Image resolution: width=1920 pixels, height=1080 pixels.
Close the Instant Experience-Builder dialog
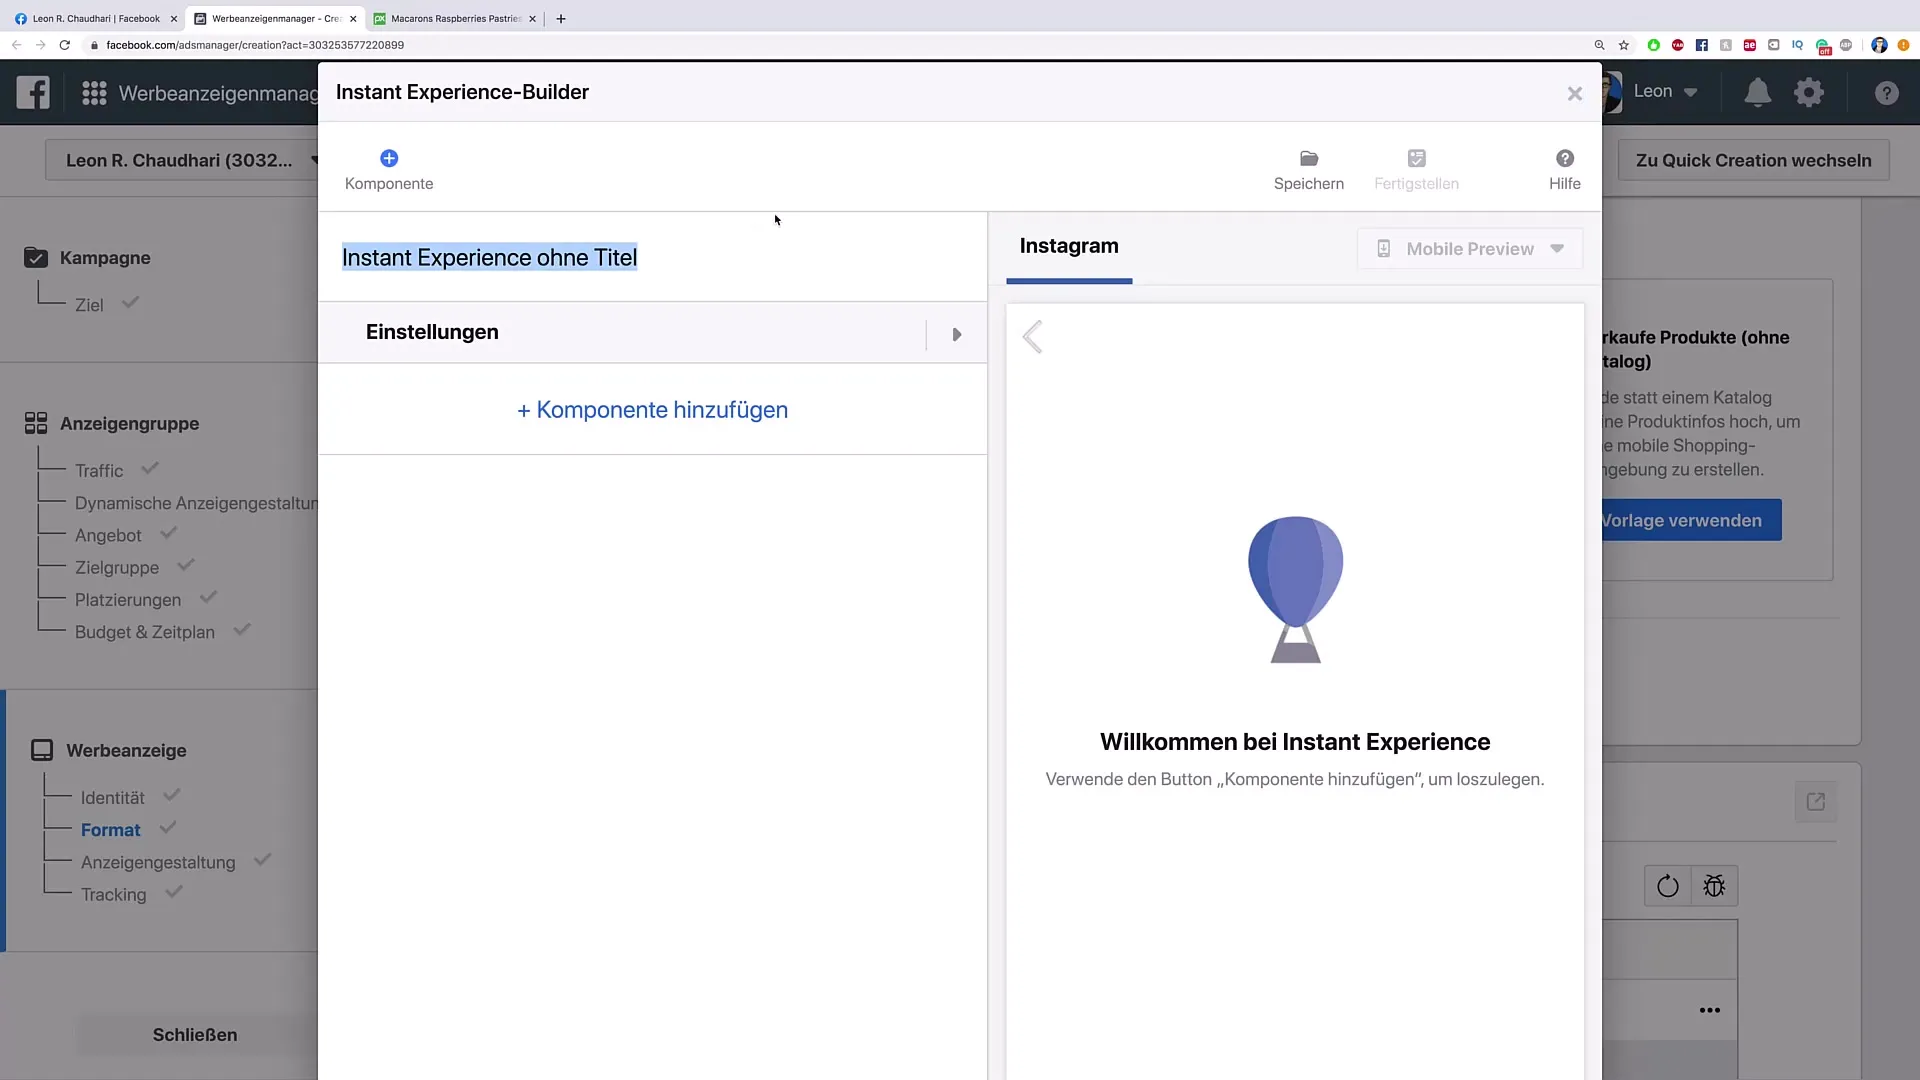tap(1575, 93)
